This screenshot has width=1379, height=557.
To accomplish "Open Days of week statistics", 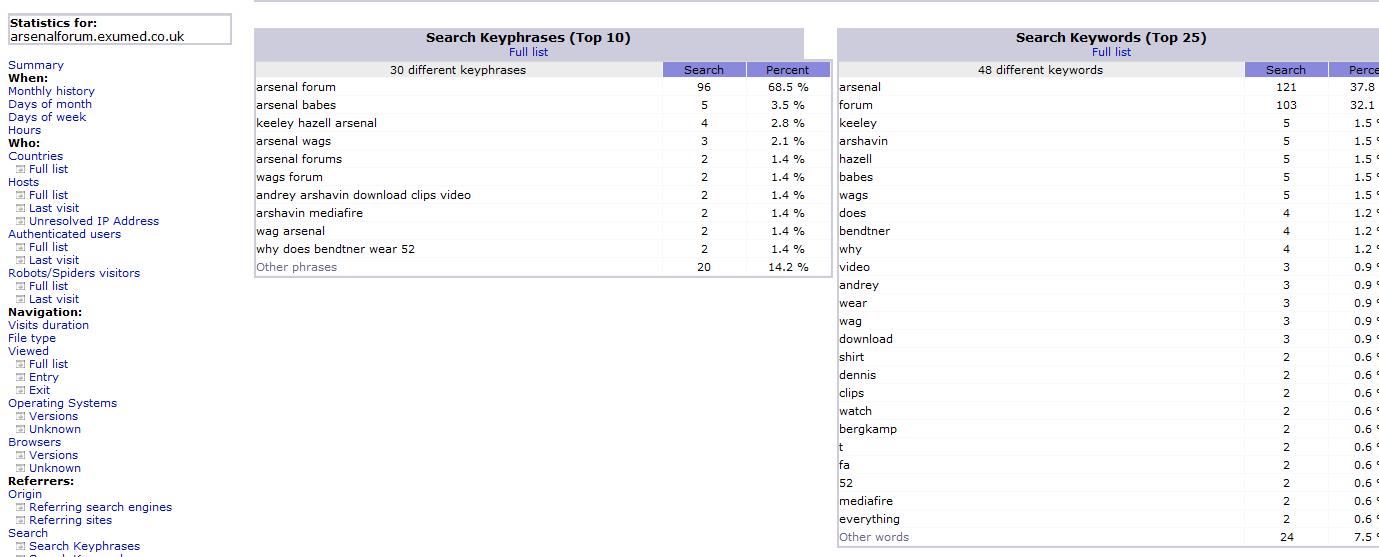I will [47, 117].
